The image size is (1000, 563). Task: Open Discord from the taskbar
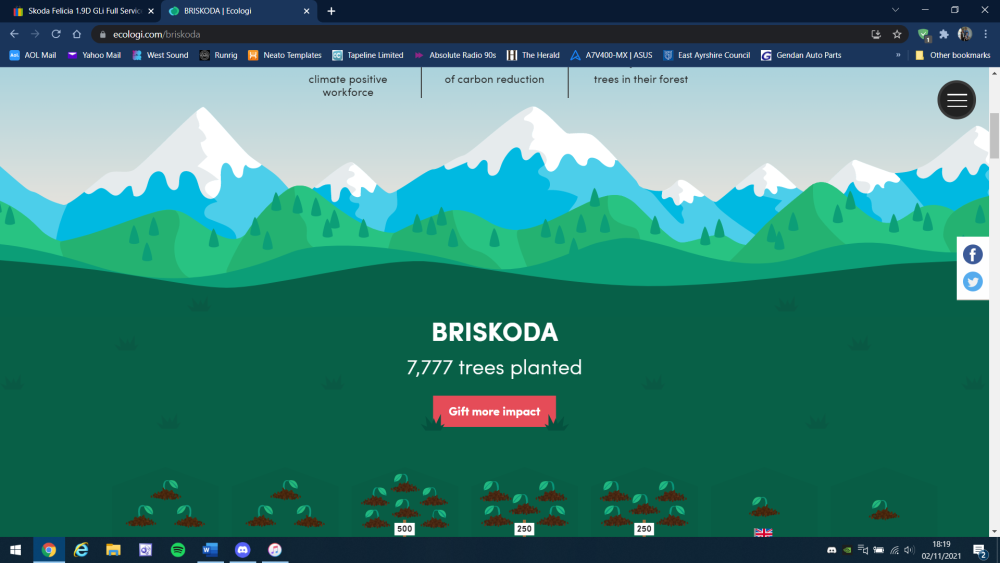point(242,550)
